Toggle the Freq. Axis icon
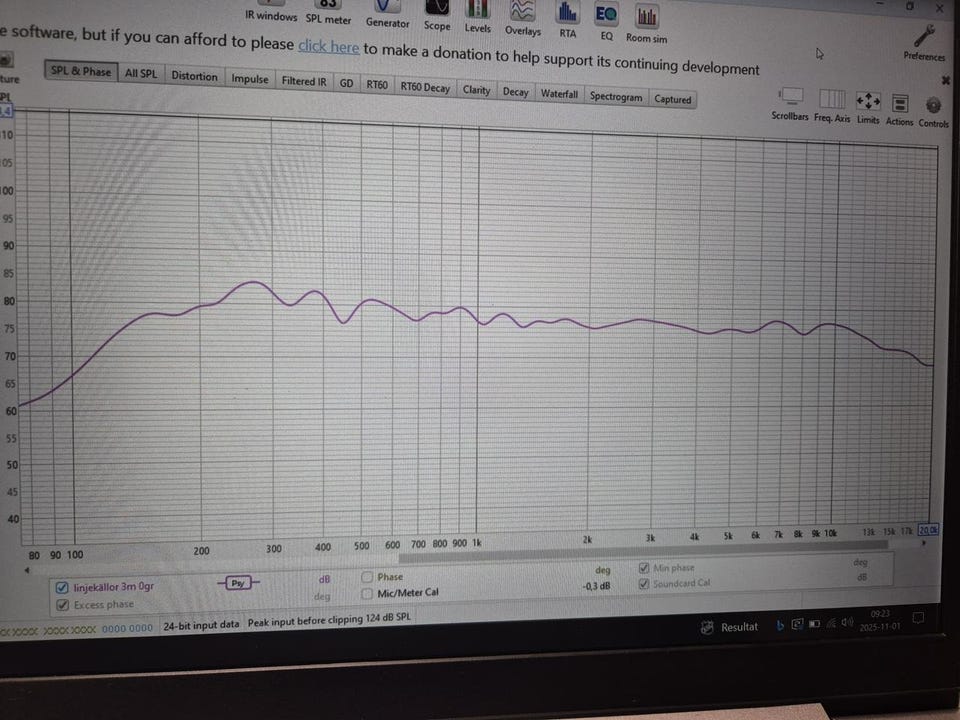Image resolution: width=960 pixels, height=720 pixels. 832,99
